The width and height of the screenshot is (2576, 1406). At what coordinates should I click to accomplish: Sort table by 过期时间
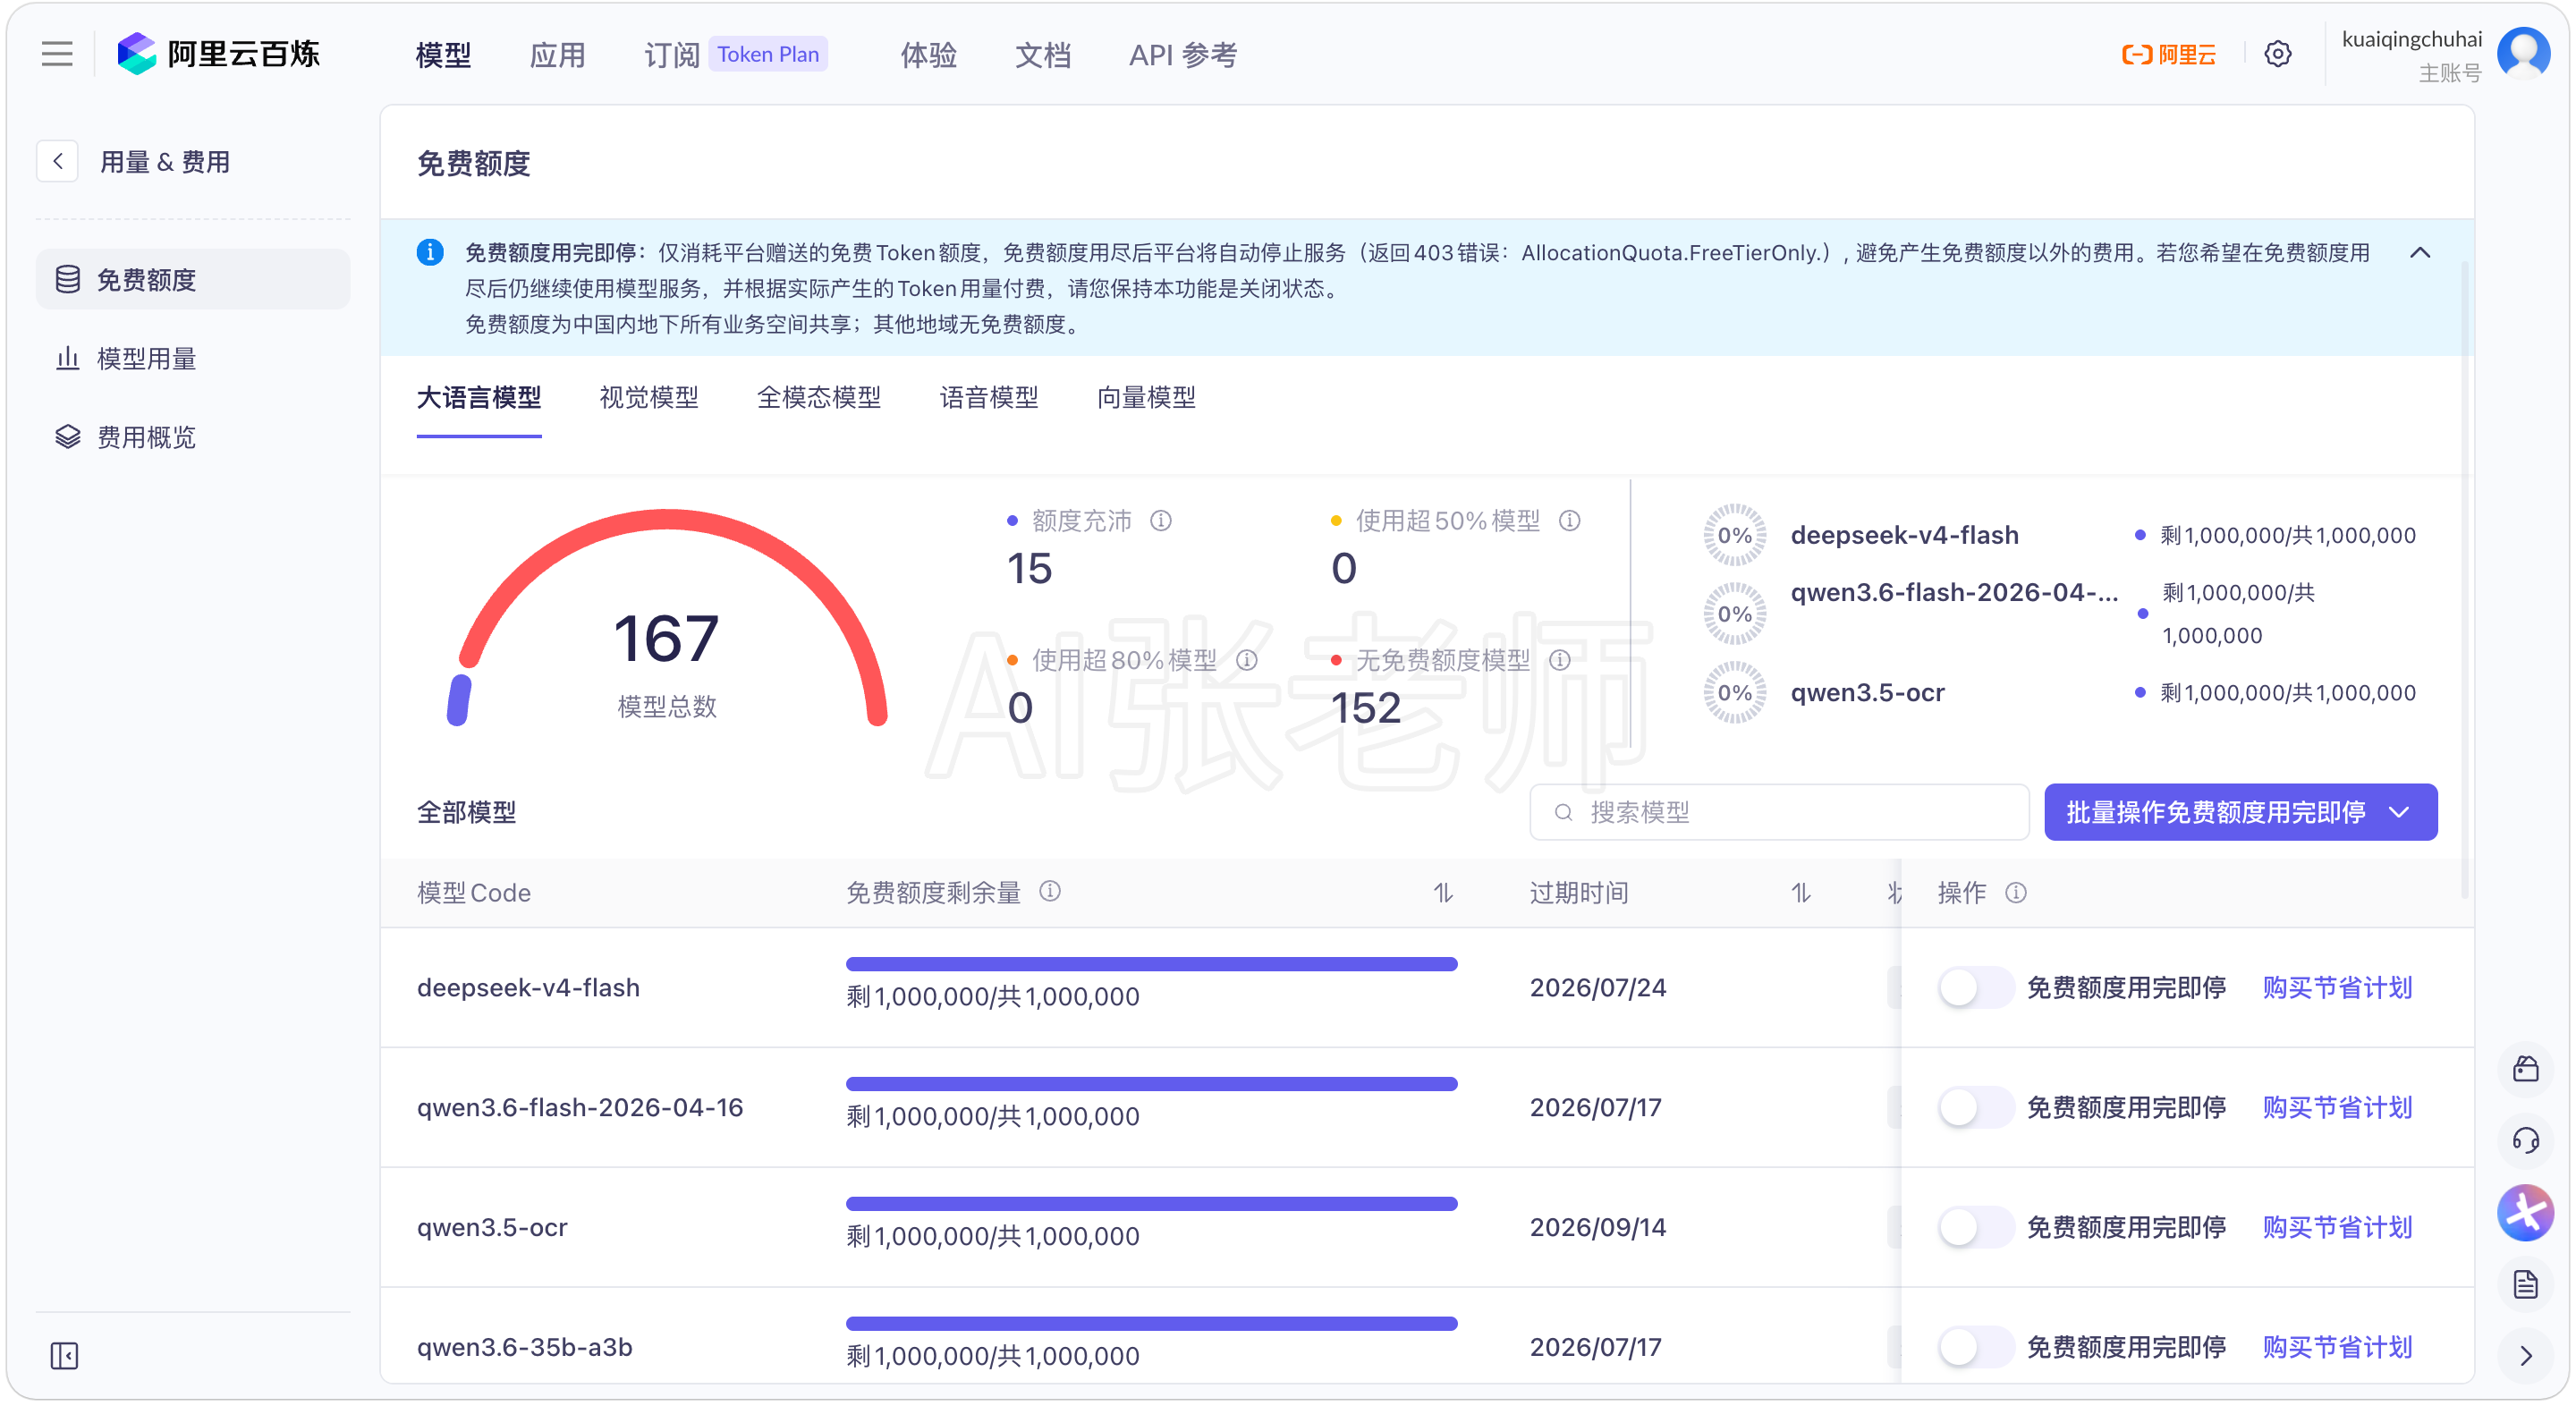point(1800,892)
